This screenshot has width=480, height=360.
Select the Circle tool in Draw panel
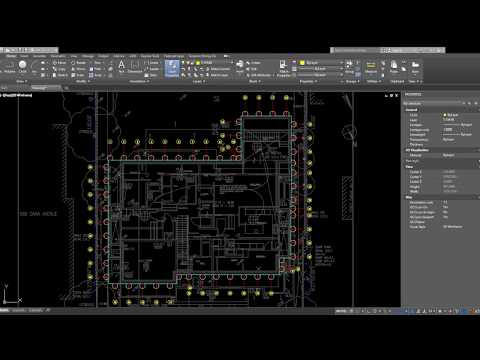22,66
